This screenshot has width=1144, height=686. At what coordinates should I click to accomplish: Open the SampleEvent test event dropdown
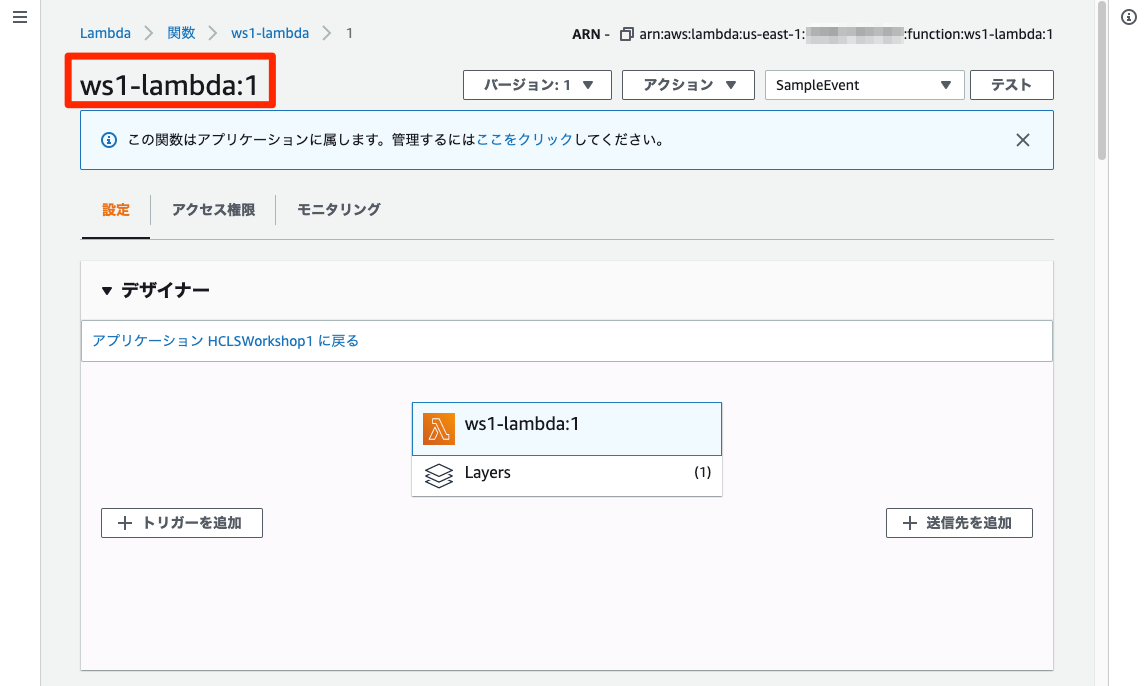pyautogui.click(x=865, y=85)
